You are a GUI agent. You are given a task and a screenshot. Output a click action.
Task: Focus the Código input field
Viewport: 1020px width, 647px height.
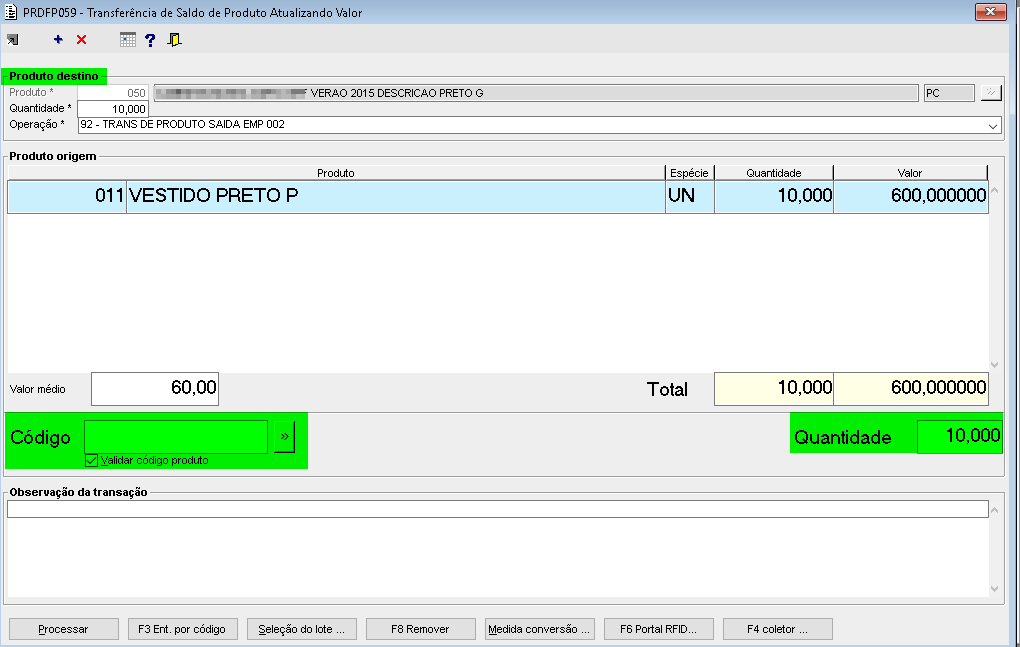(176, 436)
